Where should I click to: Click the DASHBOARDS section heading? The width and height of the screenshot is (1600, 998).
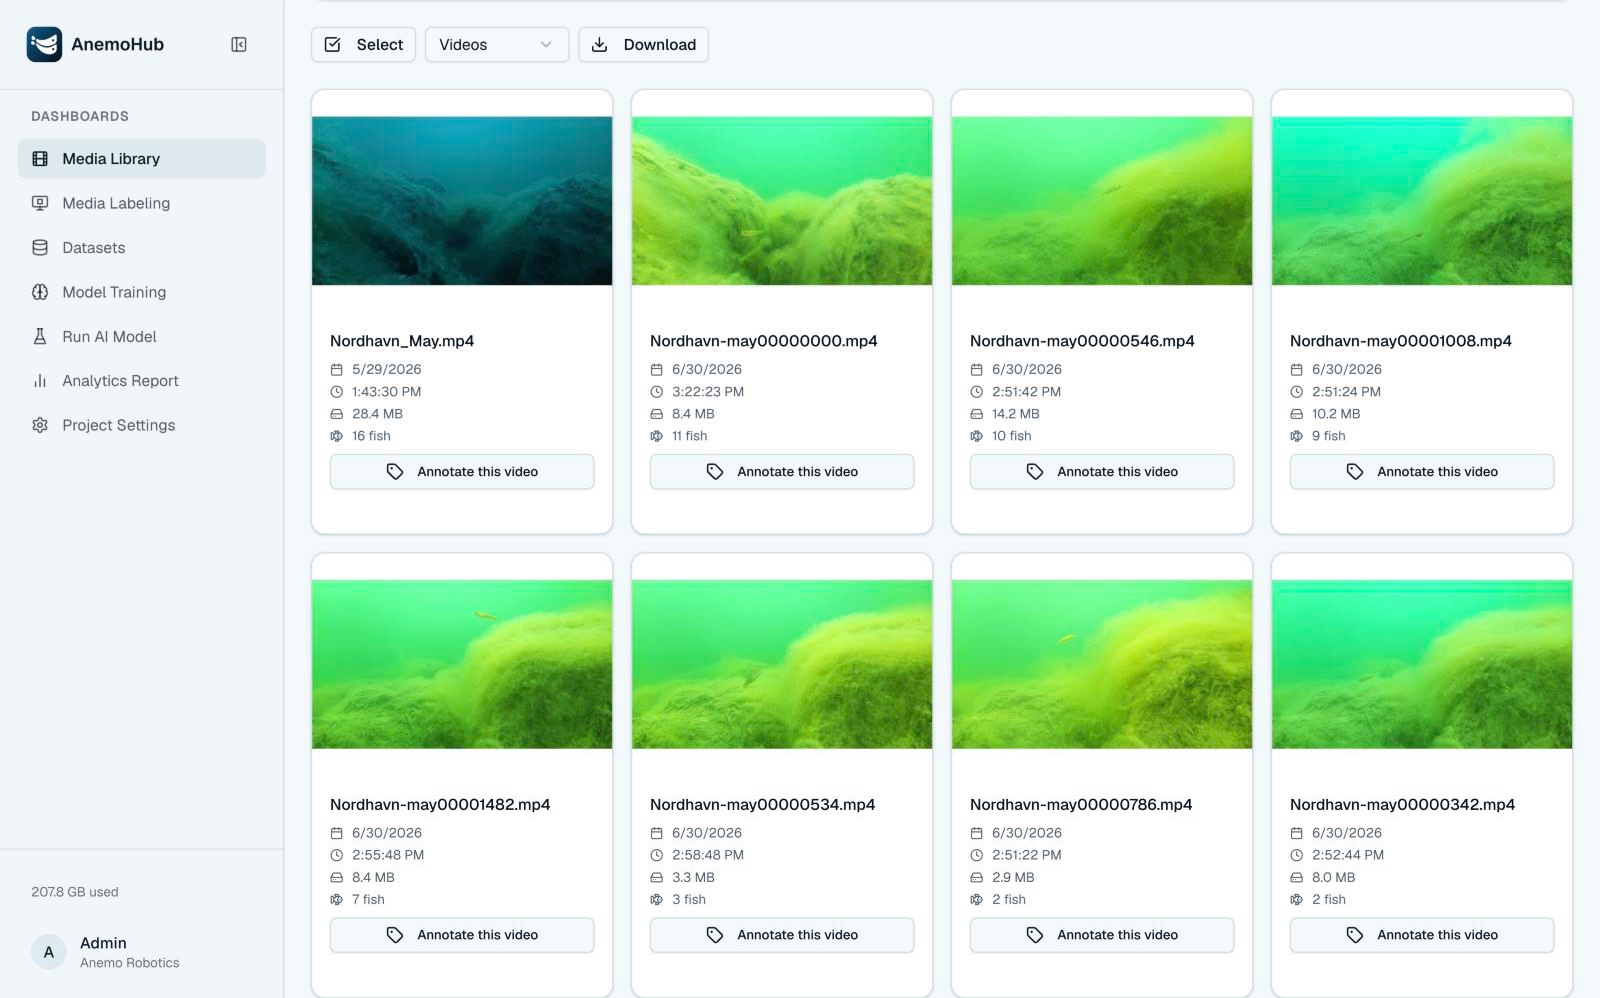coord(80,116)
